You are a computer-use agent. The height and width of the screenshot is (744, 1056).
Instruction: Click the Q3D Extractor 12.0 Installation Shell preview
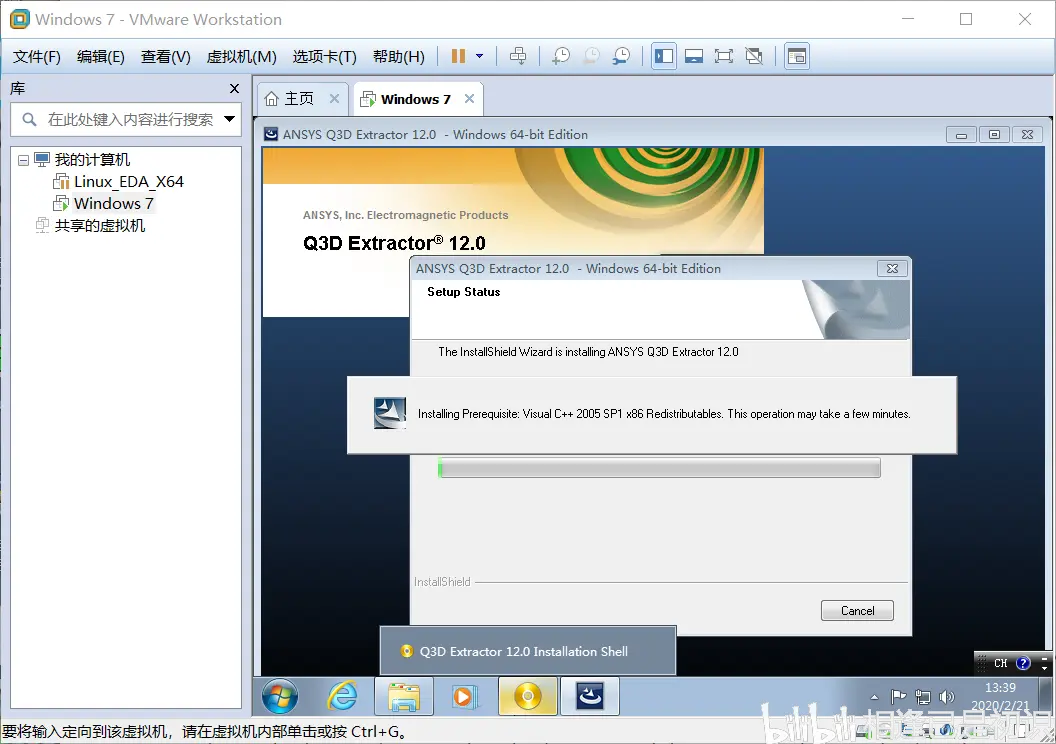[528, 650]
